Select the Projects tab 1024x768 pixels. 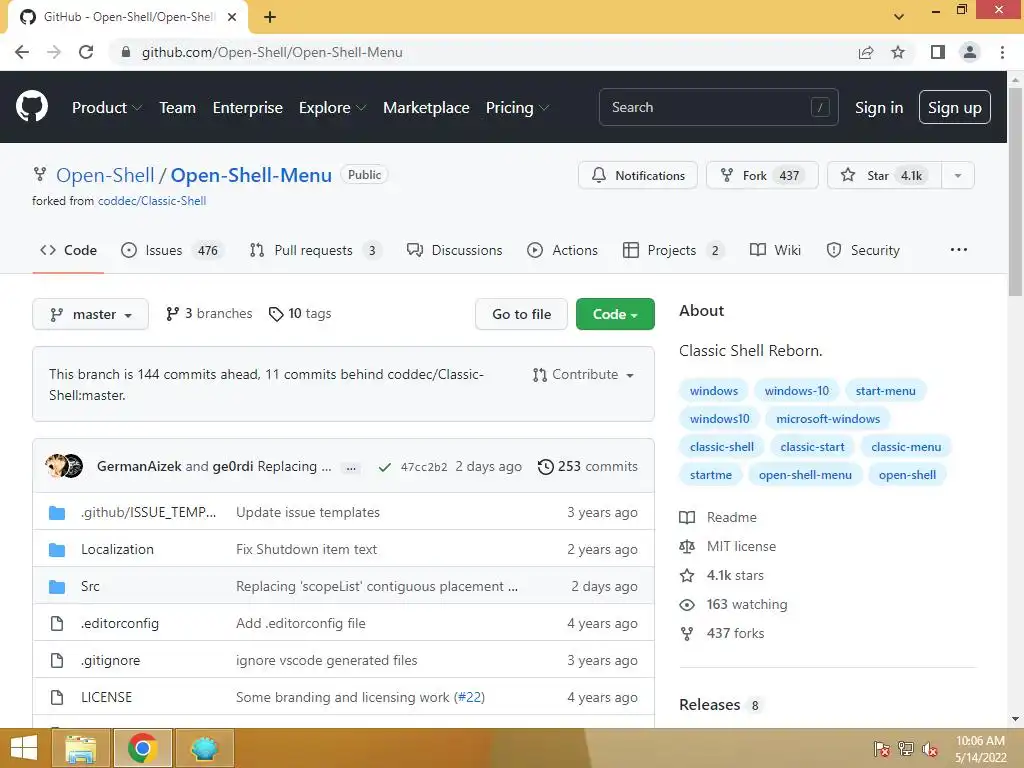674,250
